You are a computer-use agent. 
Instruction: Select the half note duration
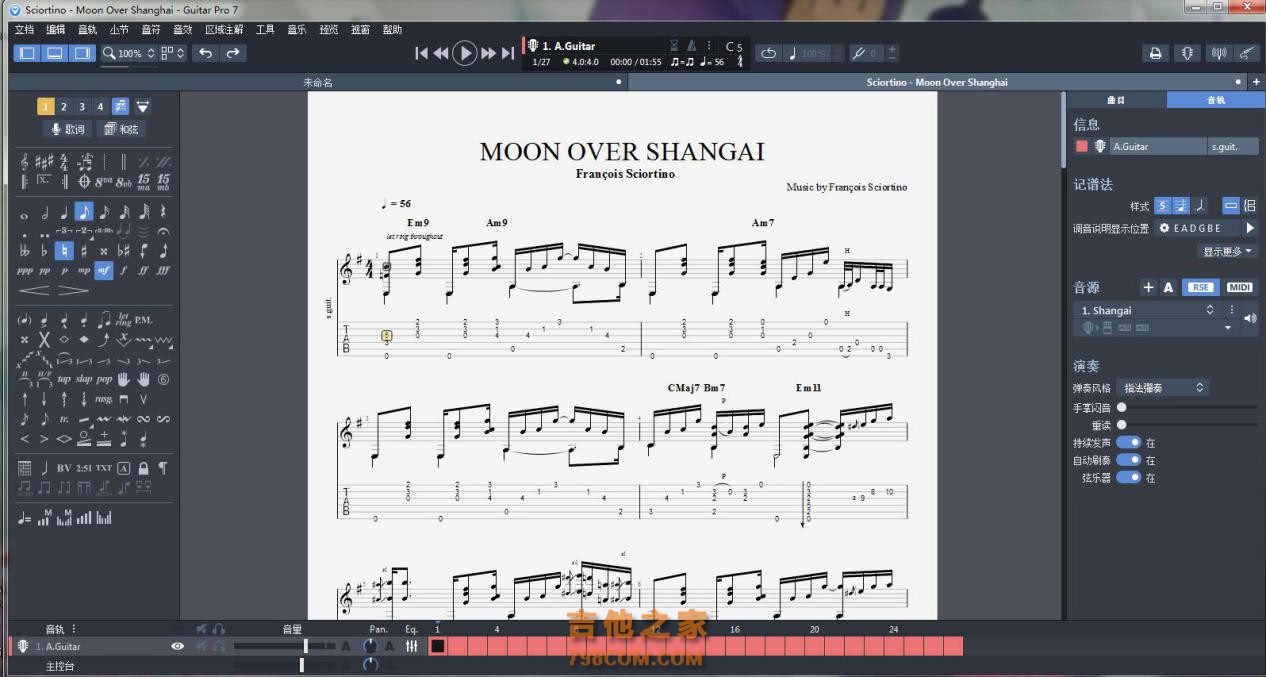coord(45,212)
